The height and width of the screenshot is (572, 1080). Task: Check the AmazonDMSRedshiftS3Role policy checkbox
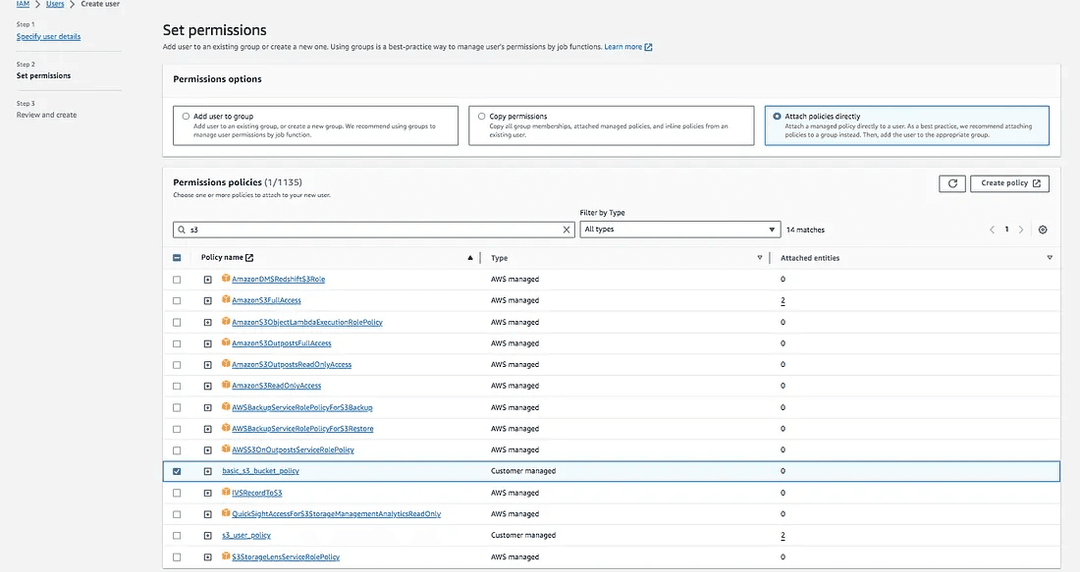[x=177, y=280]
